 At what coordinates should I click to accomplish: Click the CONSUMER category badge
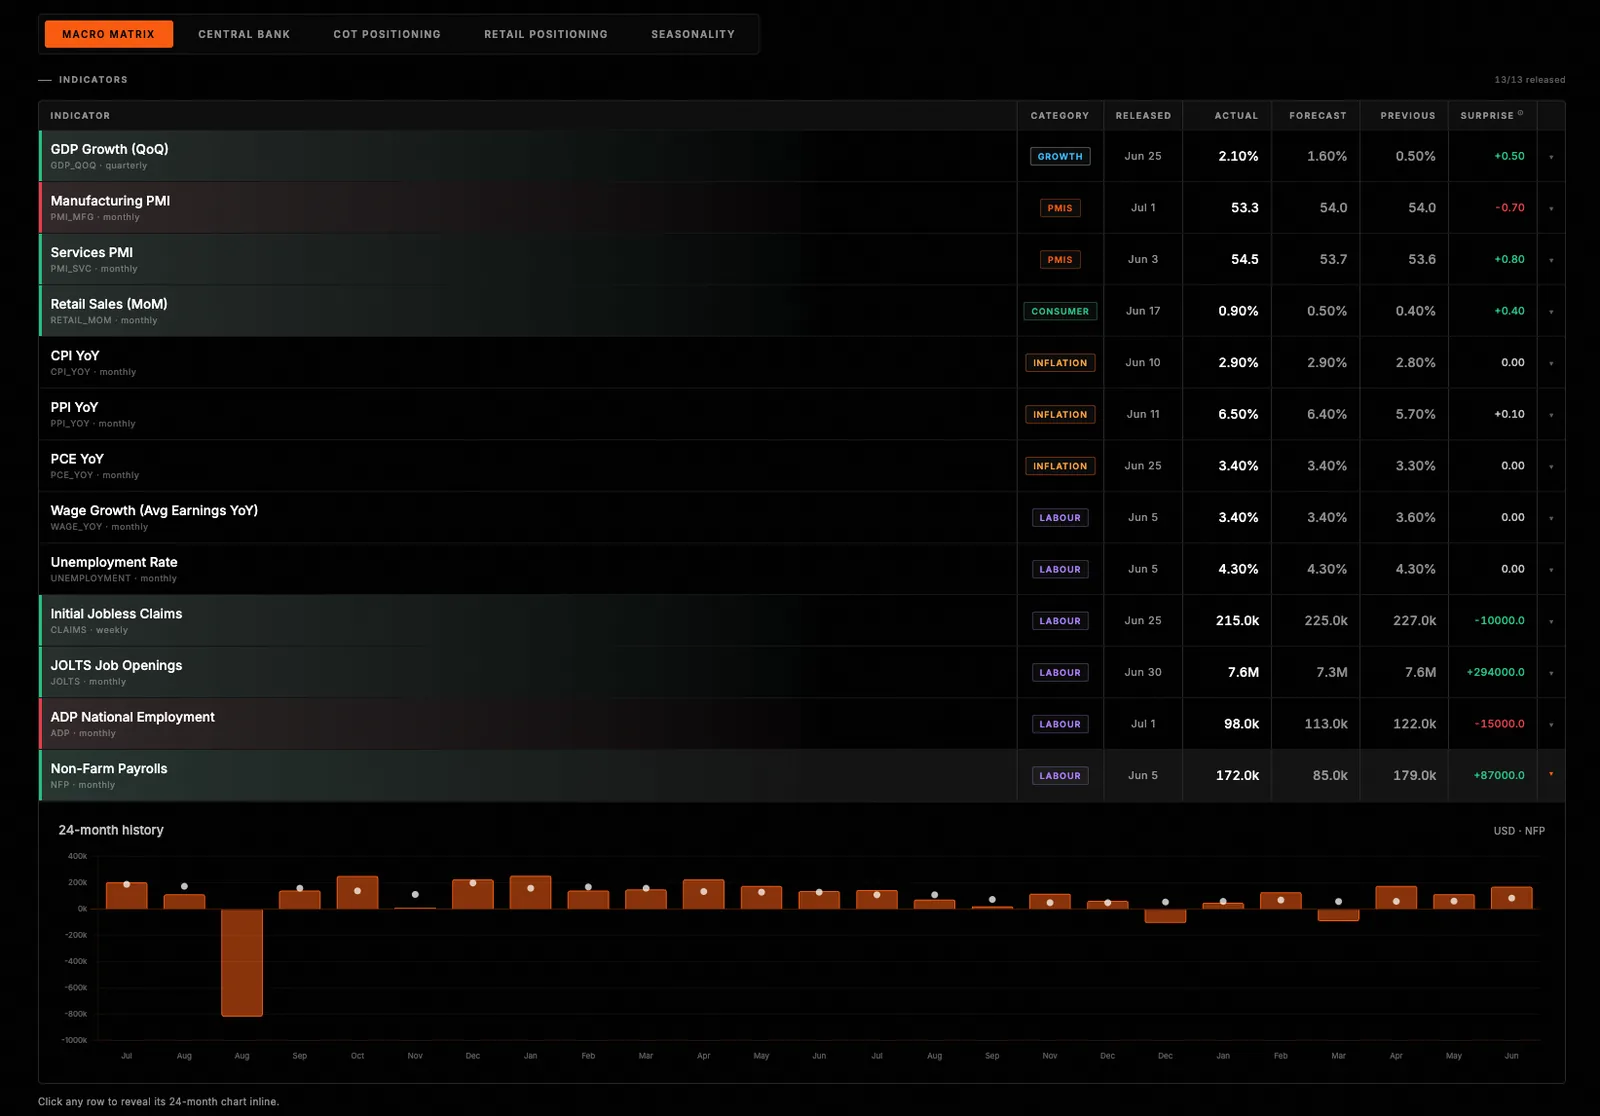click(x=1060, y=311)
